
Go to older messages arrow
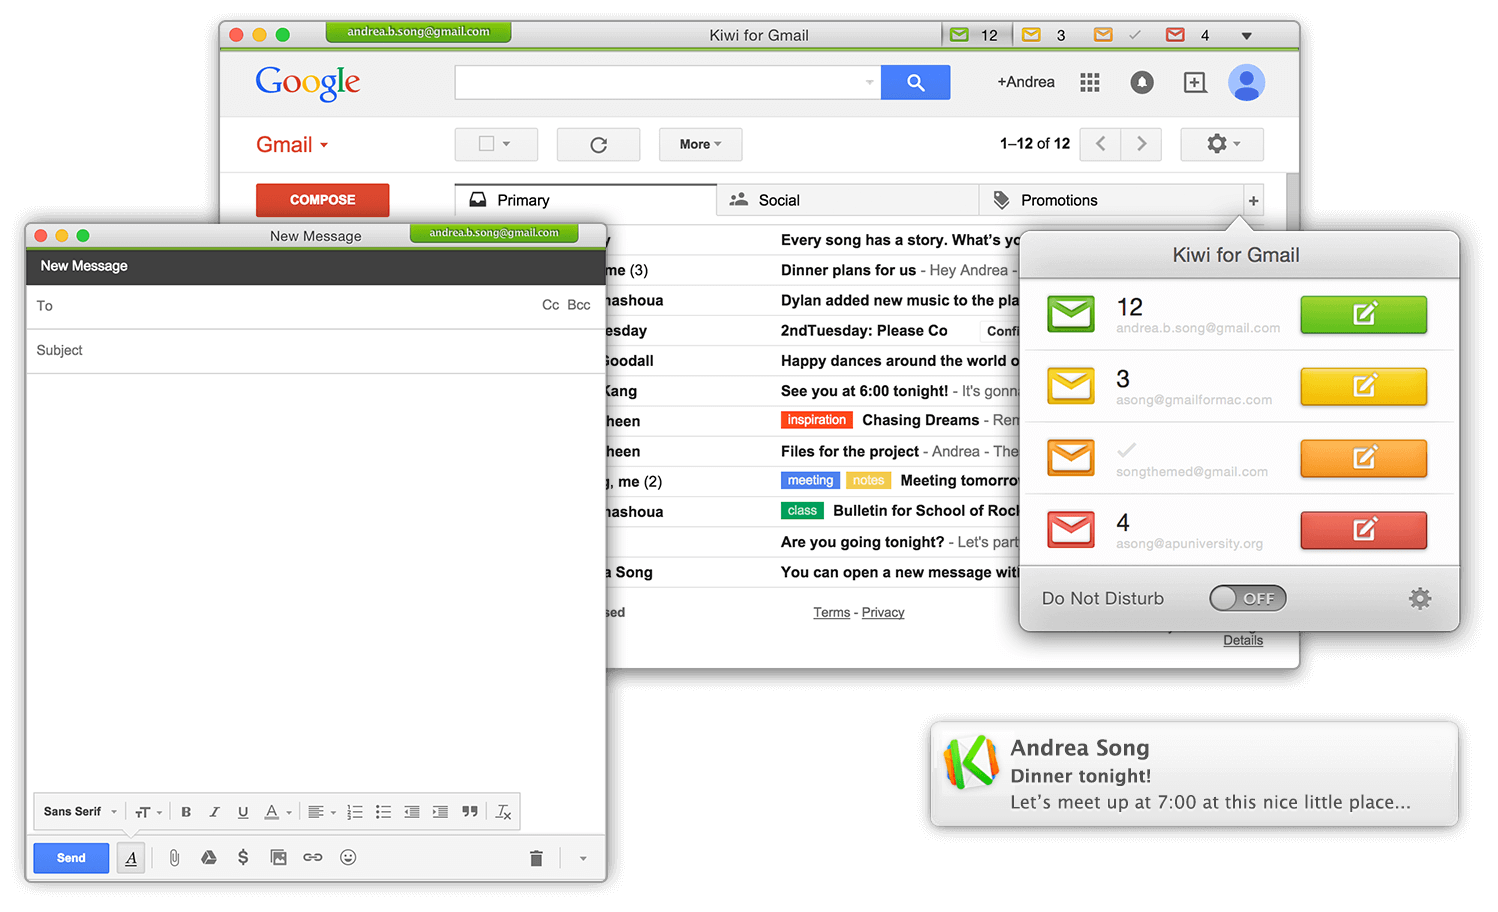click(1142, 144)
